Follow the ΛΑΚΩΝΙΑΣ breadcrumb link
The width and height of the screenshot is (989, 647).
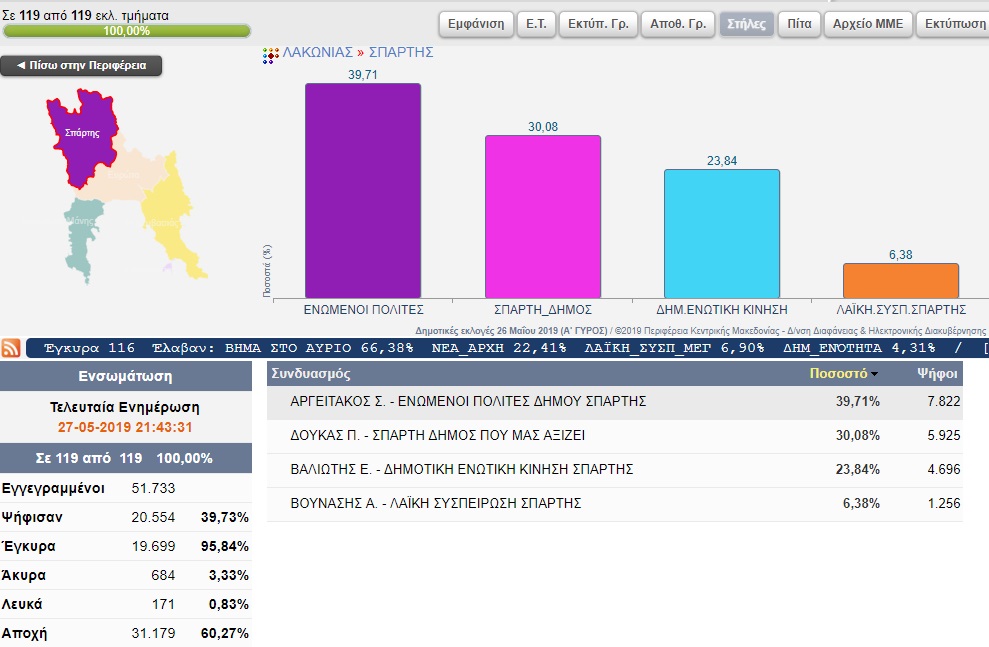point(317,52)
